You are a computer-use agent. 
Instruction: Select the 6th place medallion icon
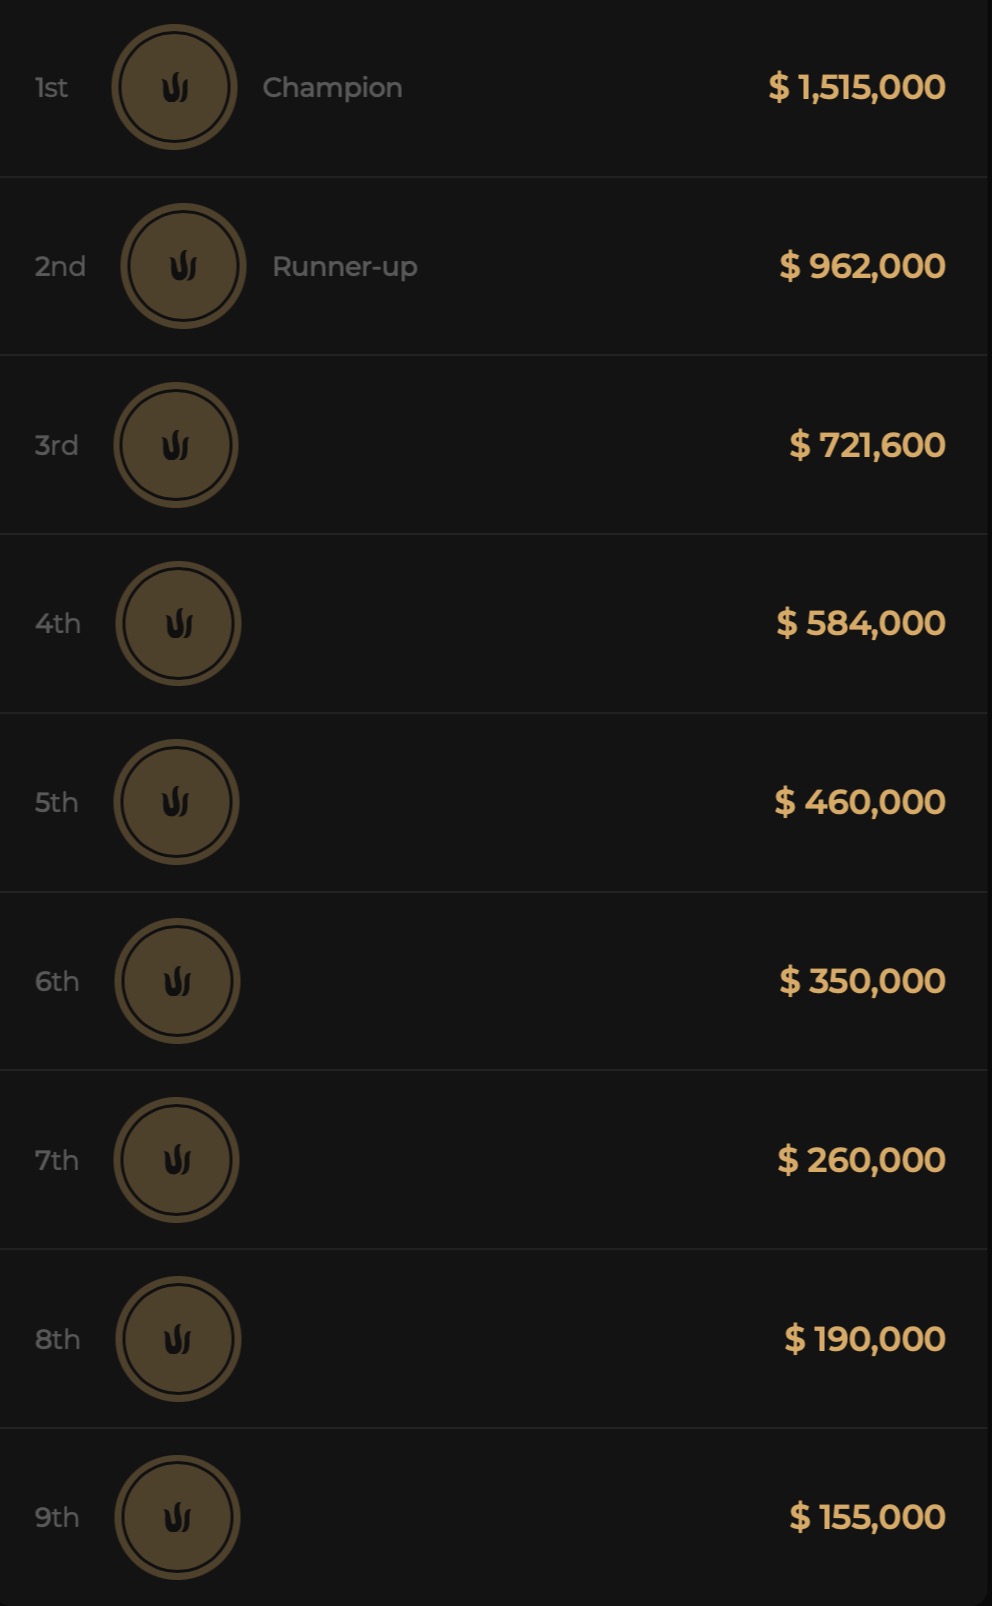pyautogui.click(x=178, y=981)
